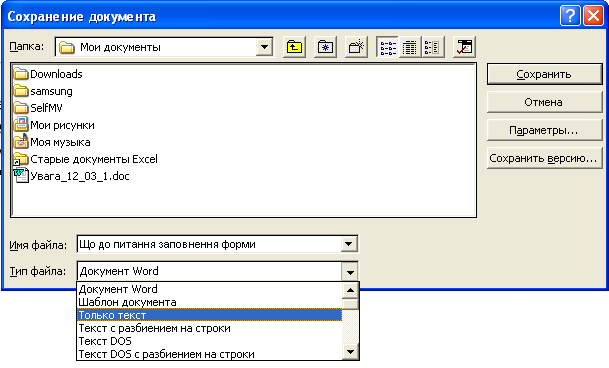Pick Текст DOS from the list
The image size is (609, 368).
(210, 341)
